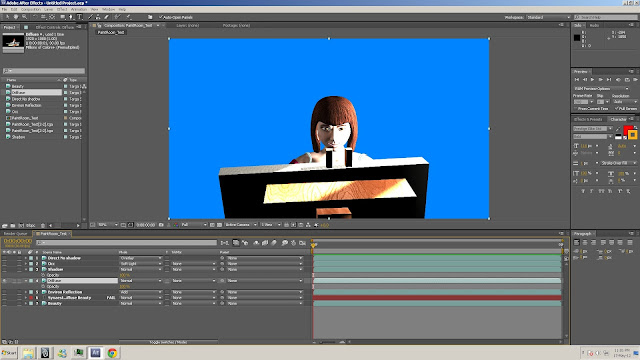Select the Horizontal Type tool
The image size is (640, 360).
[x=79, y=17]
